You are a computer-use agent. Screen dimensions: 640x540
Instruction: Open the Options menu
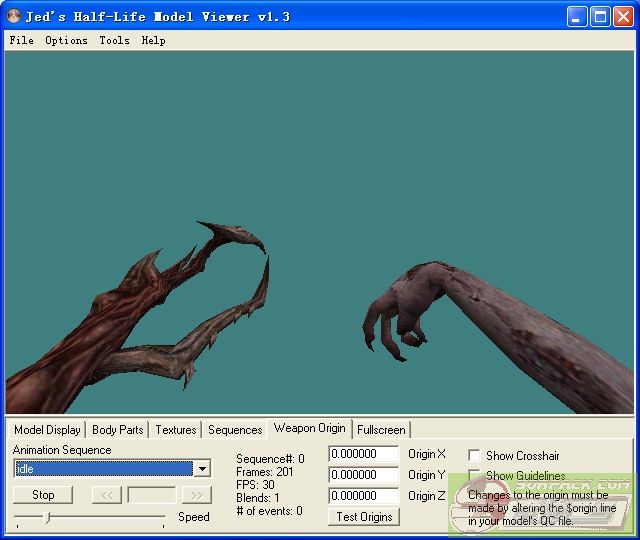(66, 41)
